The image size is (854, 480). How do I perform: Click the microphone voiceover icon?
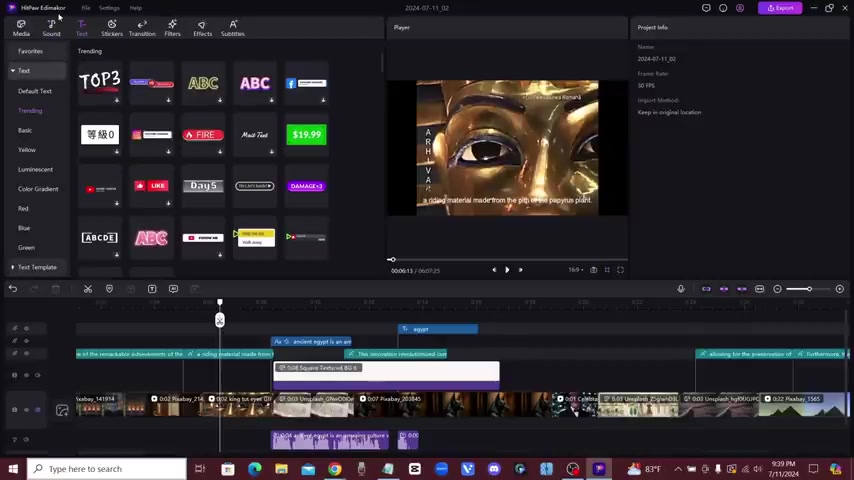click(x=681, y=289)
